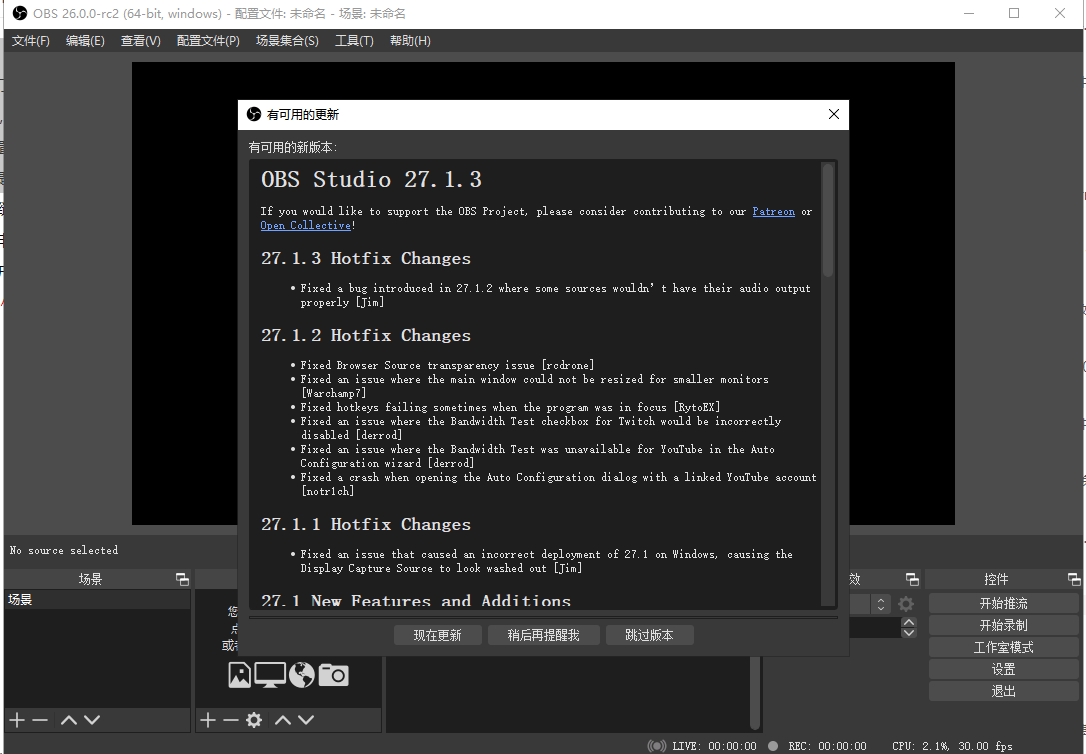1086x754 pixels.
Task: Open the 配置文件(P) menu
Action: point(208,41)
